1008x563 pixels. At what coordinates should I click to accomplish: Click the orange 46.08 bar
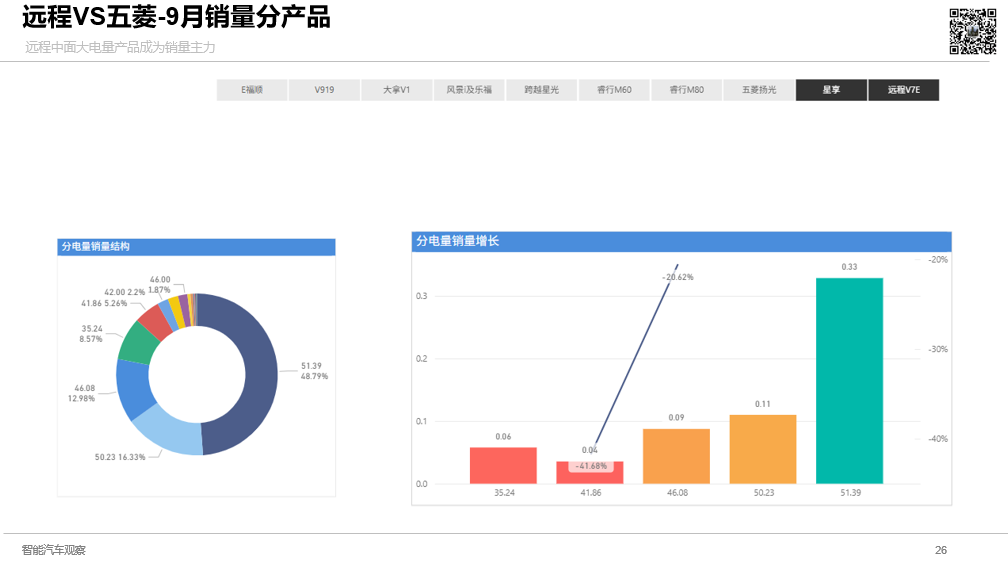(676, 456)
